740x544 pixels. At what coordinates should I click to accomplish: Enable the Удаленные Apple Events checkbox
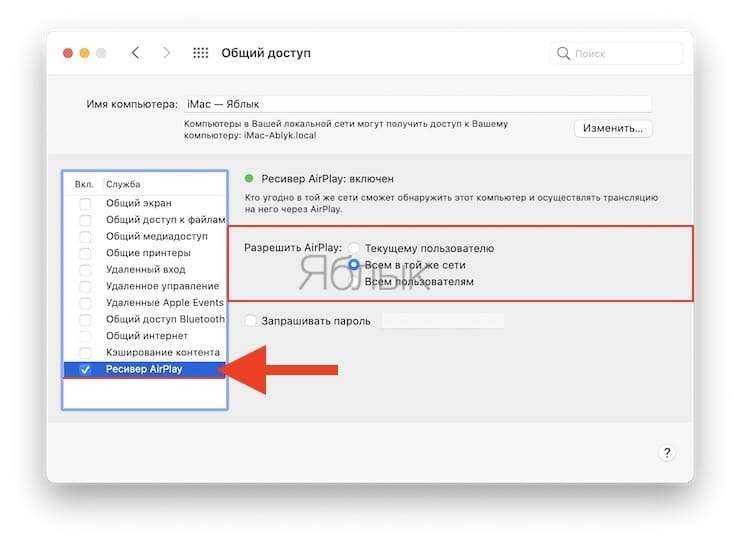[x=85, y=303]
